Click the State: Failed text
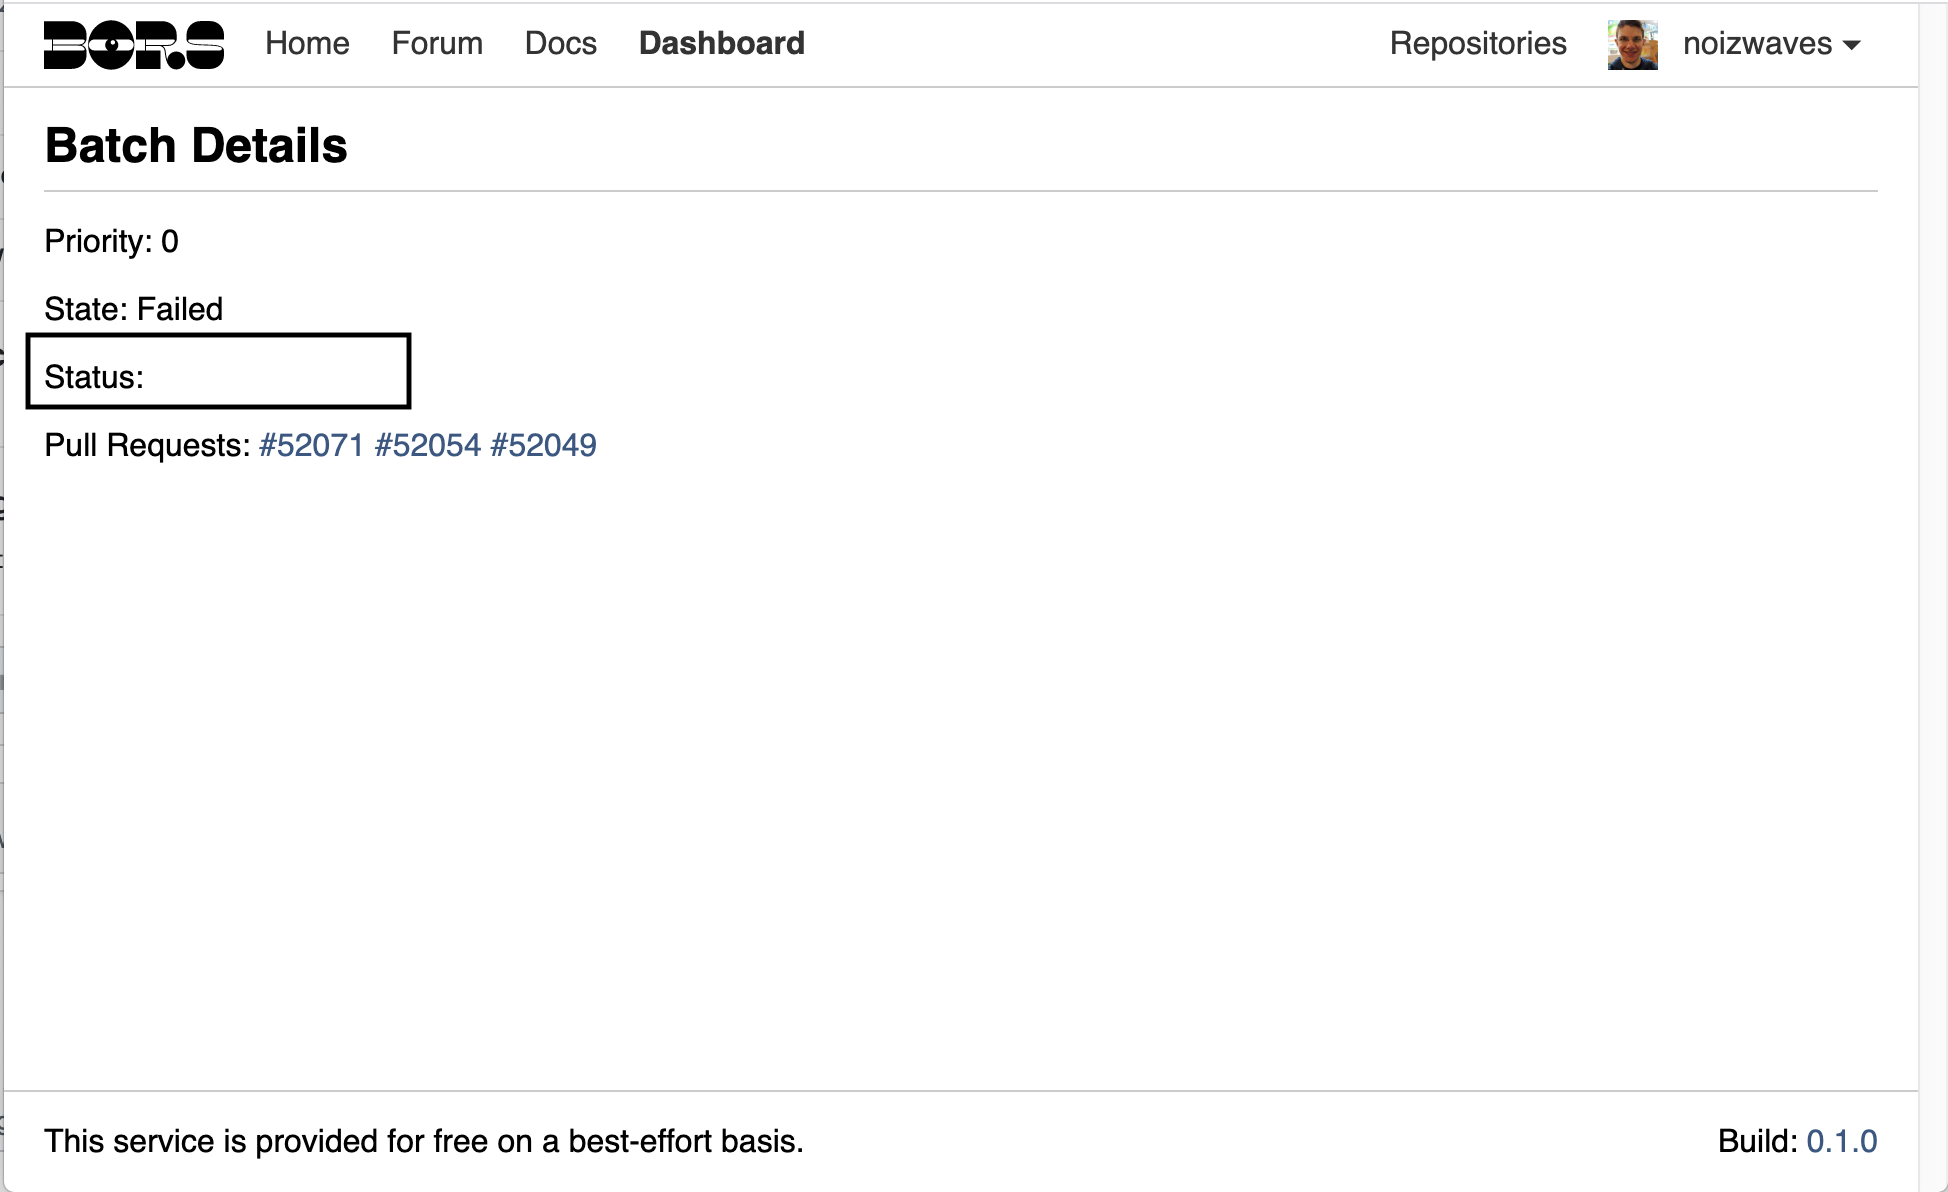 point(133,309)
